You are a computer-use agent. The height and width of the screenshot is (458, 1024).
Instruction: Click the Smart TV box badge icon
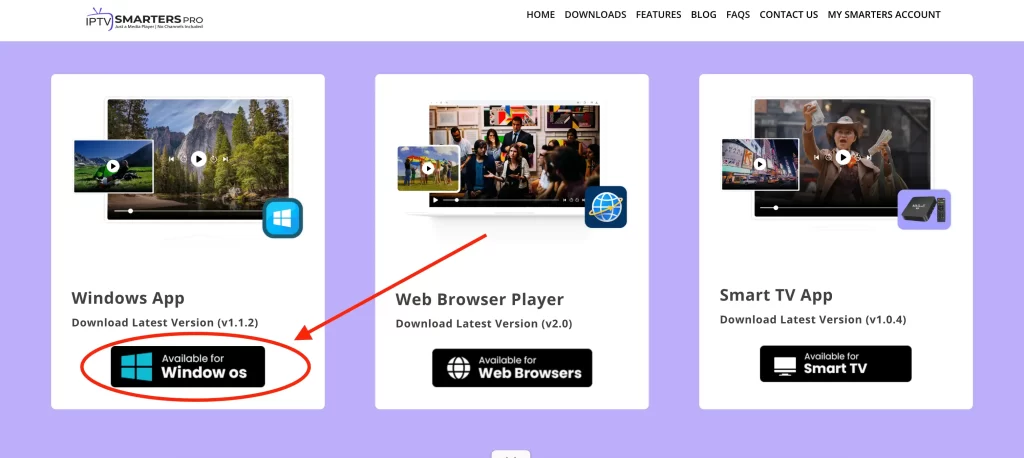click(923, 209)
